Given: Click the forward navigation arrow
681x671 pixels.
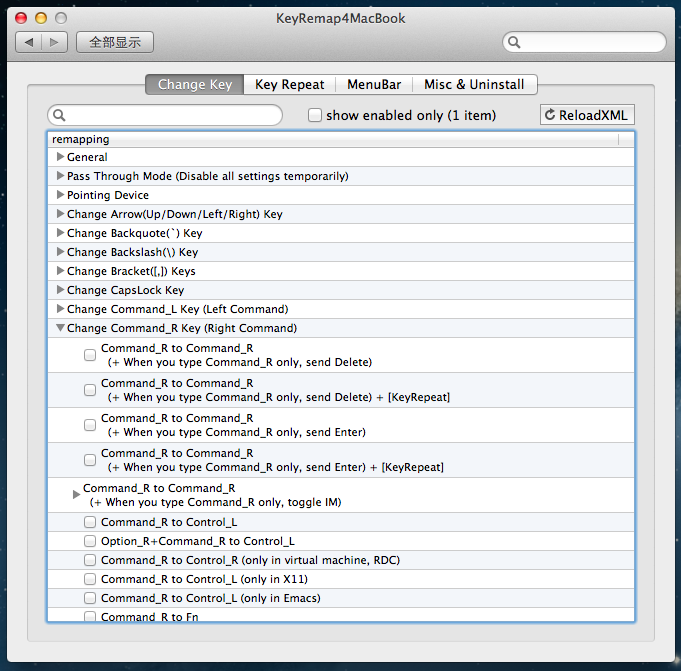Looking at the screenshot, I should click(x=54, y=42).
